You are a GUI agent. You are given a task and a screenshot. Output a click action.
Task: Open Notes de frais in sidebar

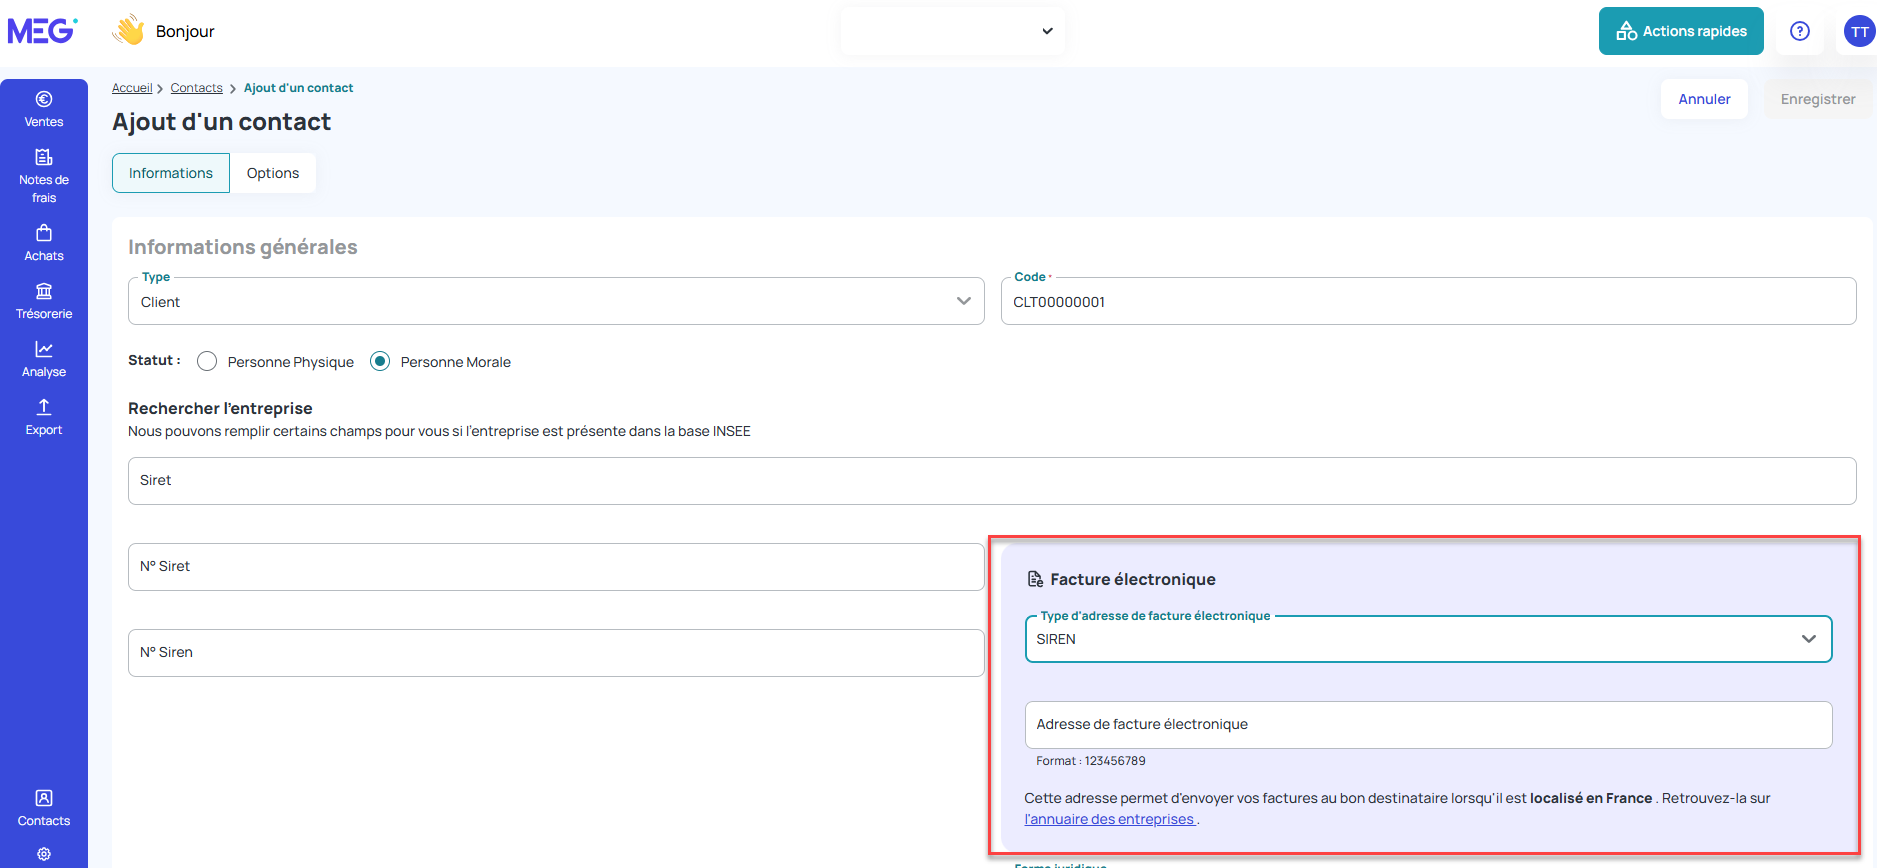pos(44,176)
